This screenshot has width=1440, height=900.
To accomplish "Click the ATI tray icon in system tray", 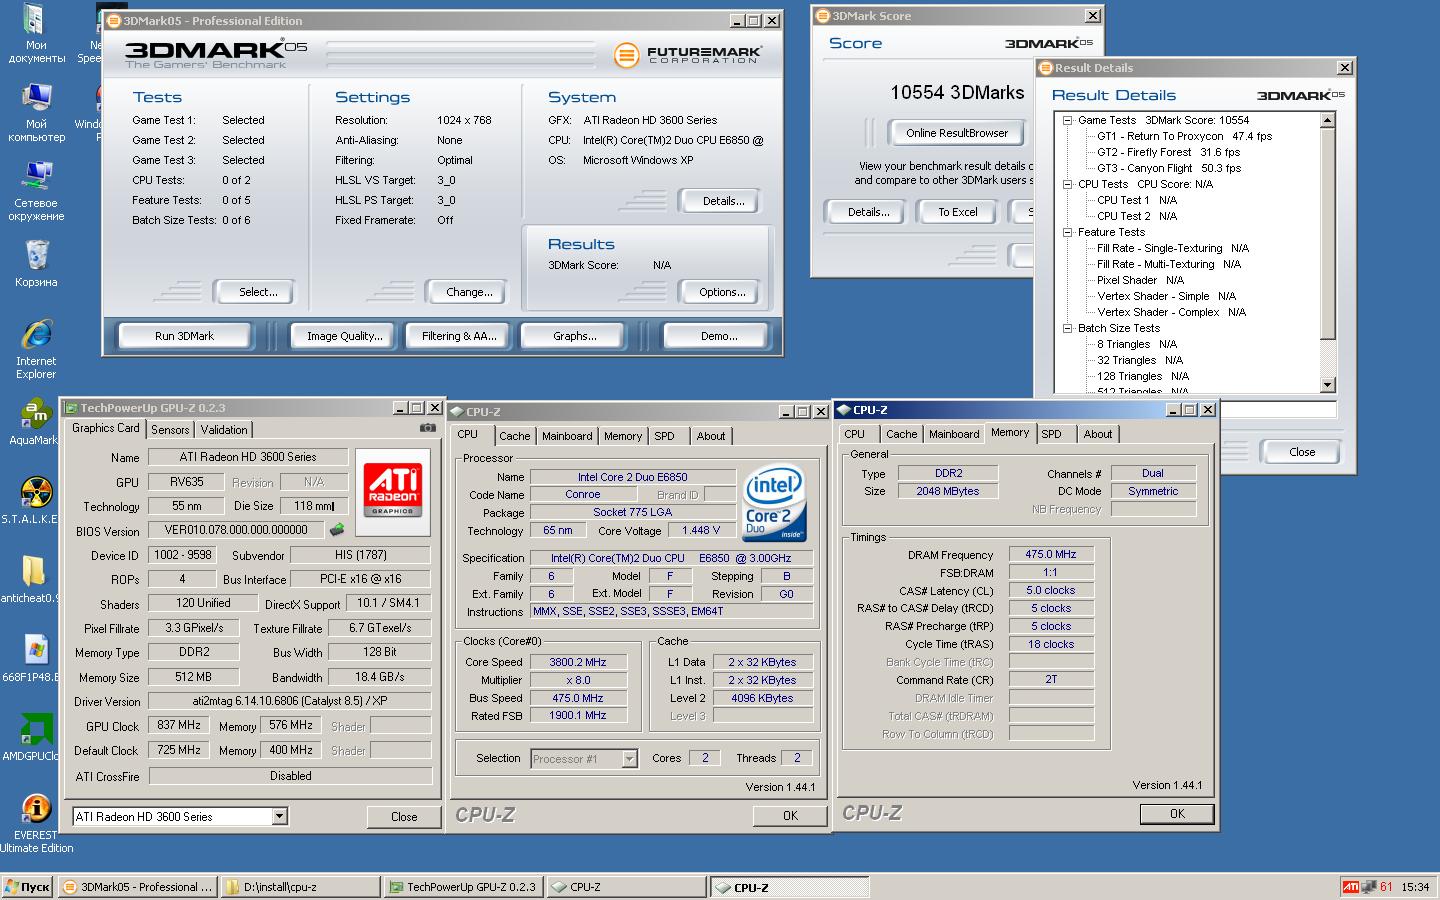I will click(1350, 887).
